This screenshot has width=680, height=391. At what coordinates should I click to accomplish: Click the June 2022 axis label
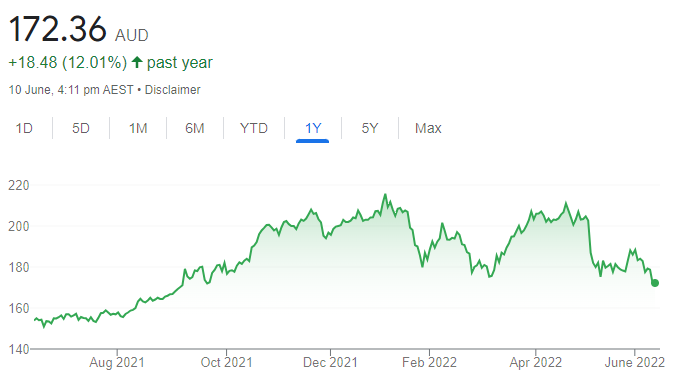point(634,362)
